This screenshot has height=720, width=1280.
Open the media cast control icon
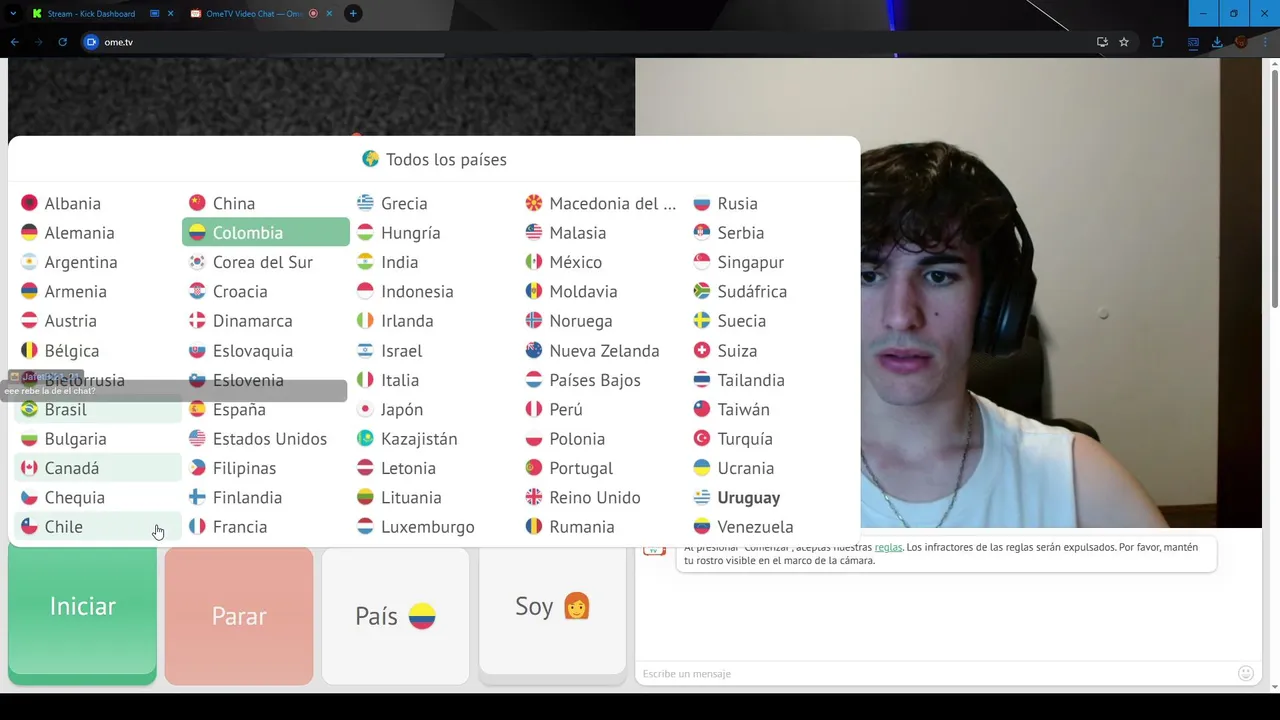click(x=1193, y=42)
